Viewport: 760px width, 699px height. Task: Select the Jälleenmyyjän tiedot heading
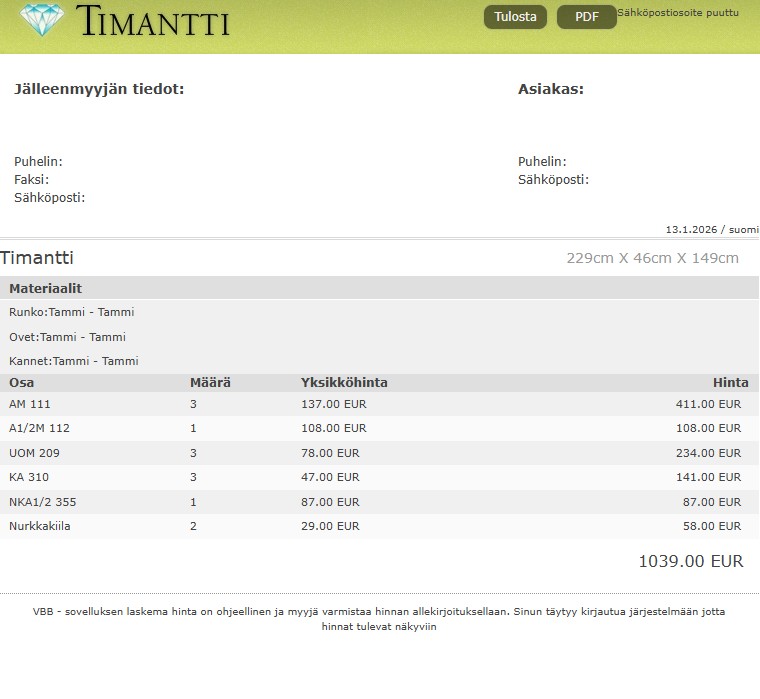99,89
